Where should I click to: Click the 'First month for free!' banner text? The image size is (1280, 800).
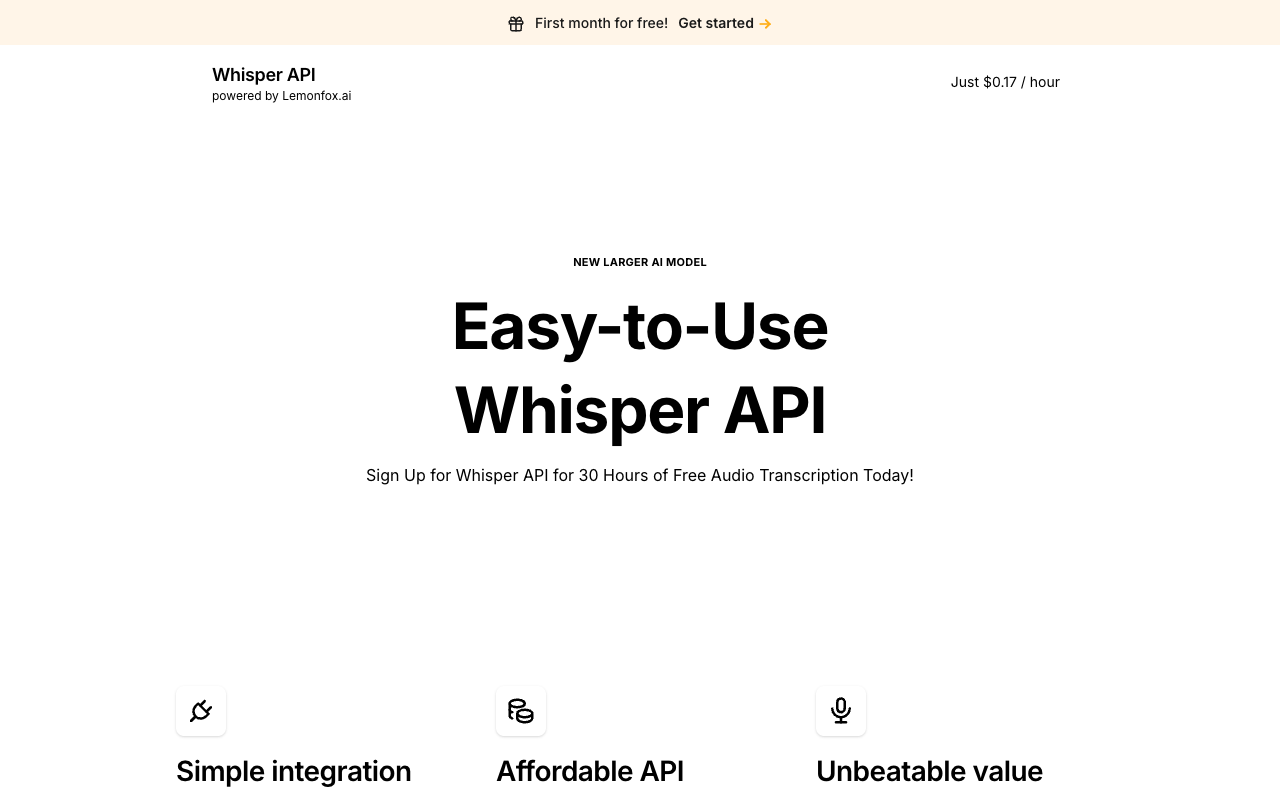pyautogui.click(x=601, y=23)
